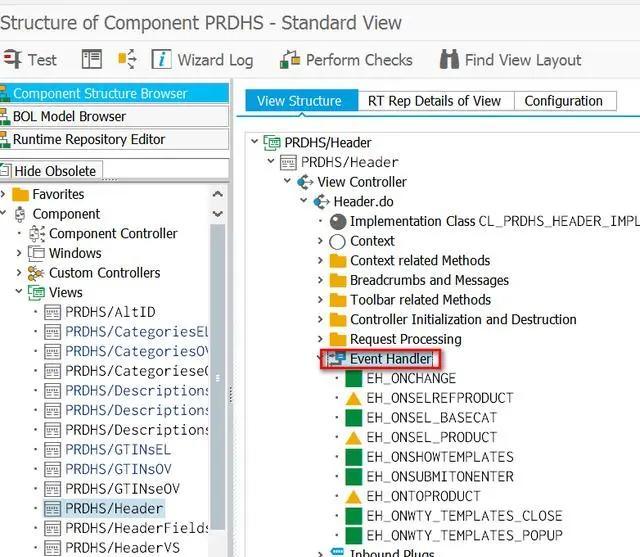Image resolution: width=640 pixels, height=557 pixels.
Task: Collapse the View Controller node
Action: tap(287, 181)
